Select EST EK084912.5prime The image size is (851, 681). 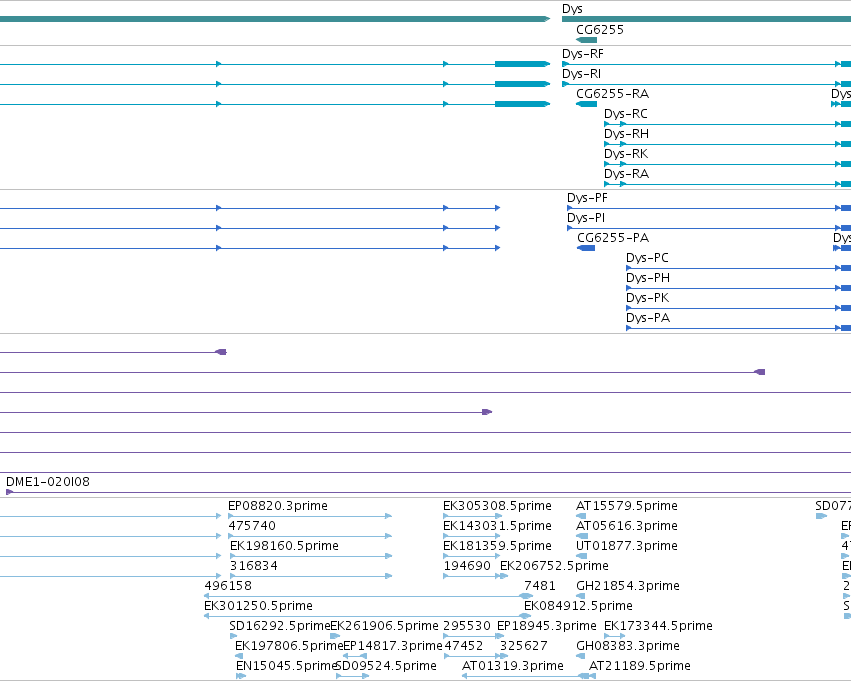[x=578, y=607]
